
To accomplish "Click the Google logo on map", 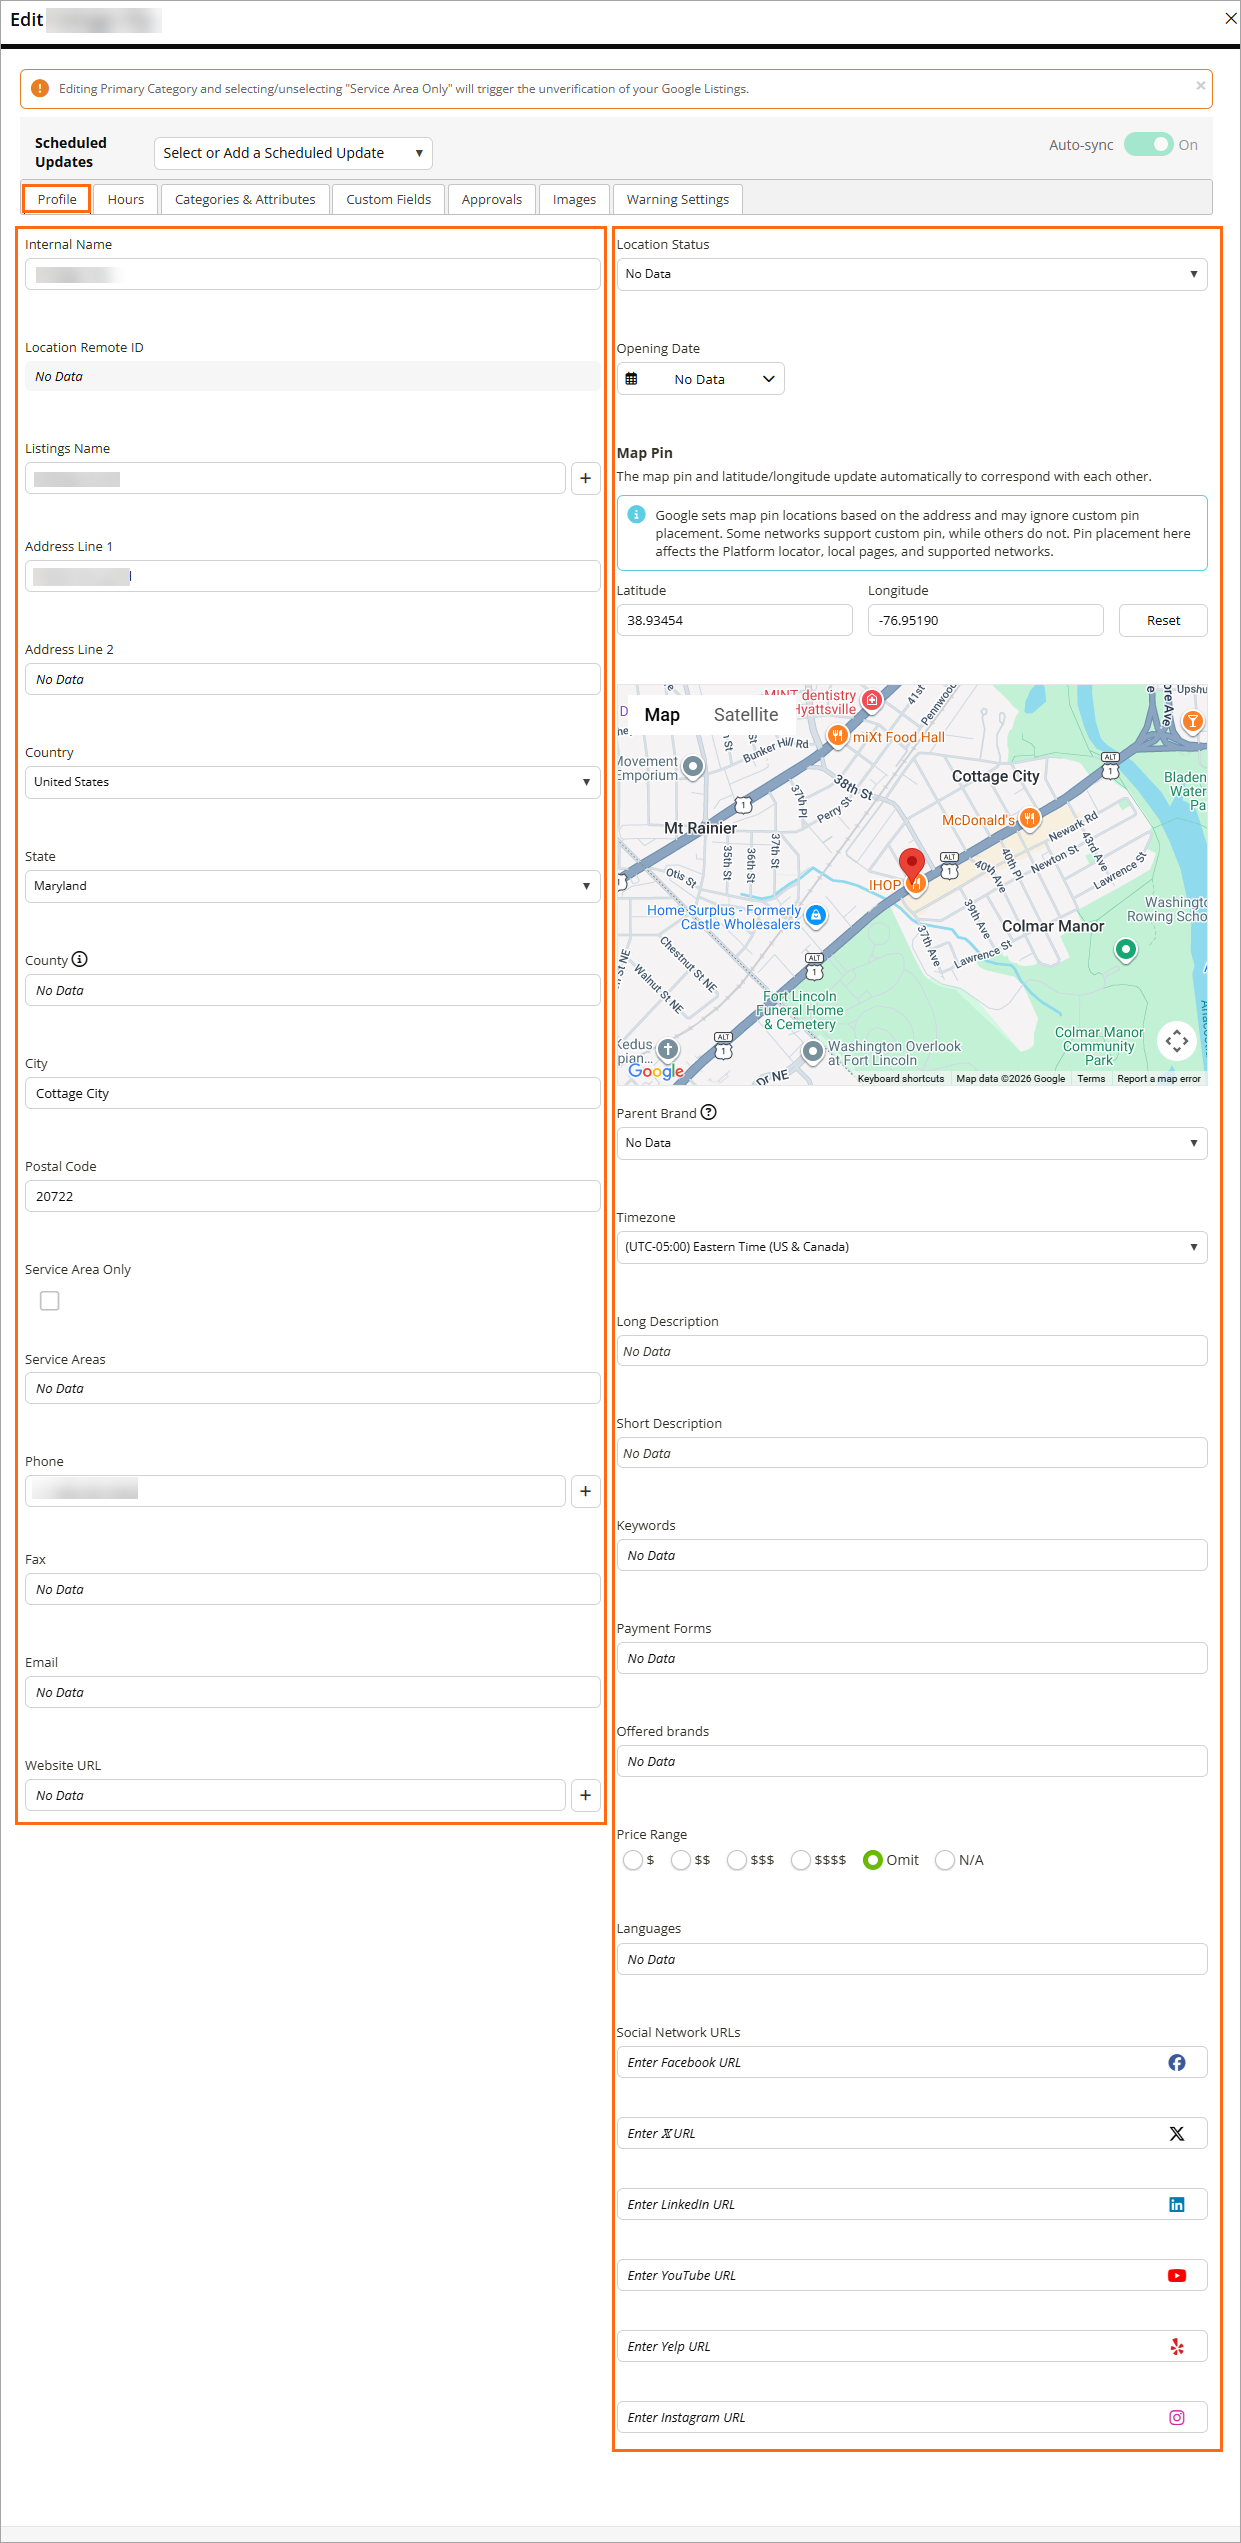I will point(656,1071).
